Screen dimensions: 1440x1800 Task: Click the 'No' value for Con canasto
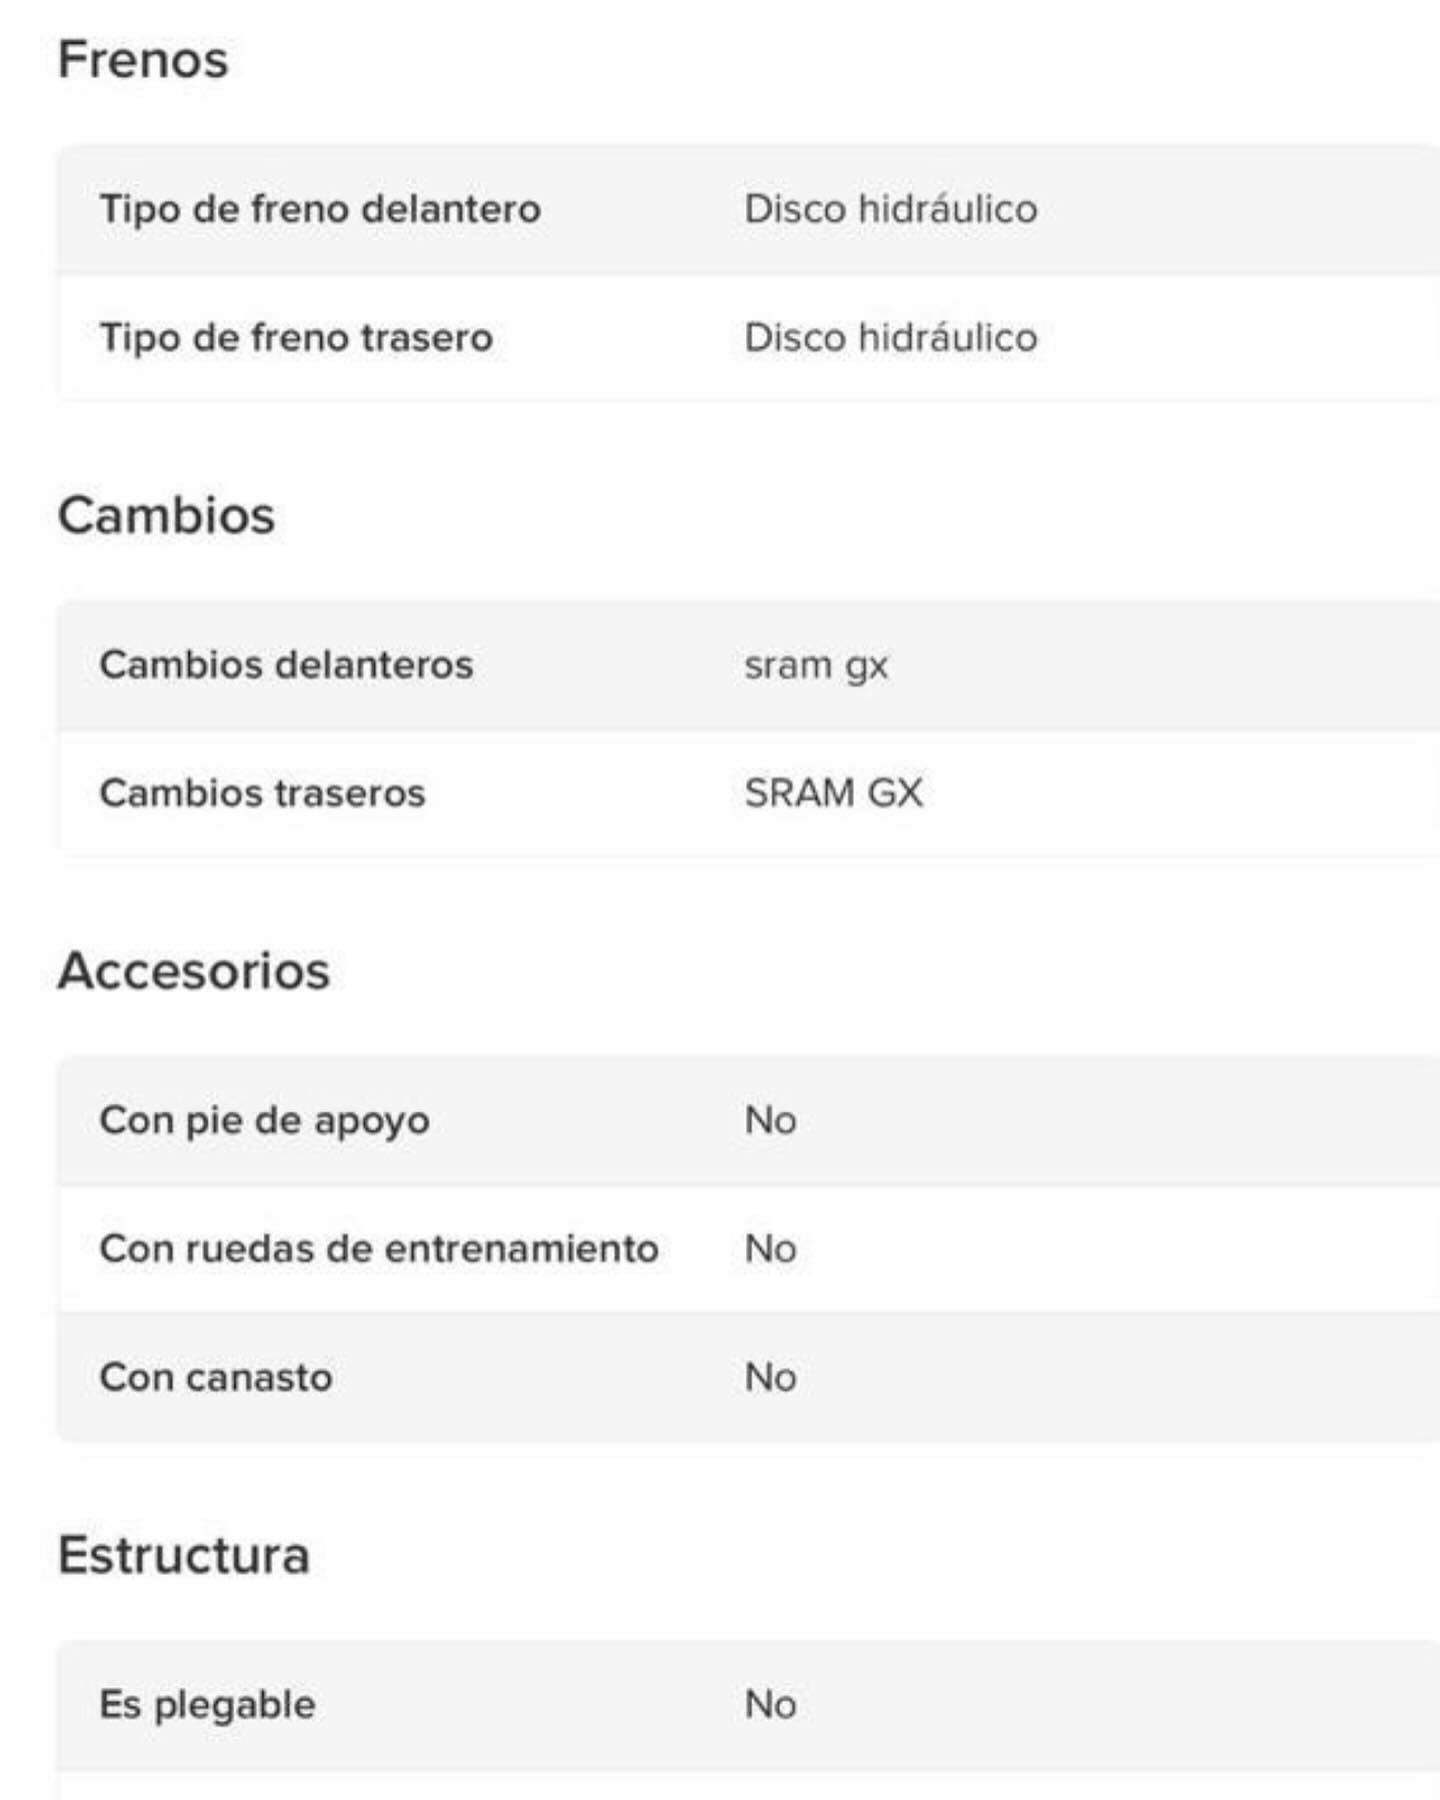770,1377
